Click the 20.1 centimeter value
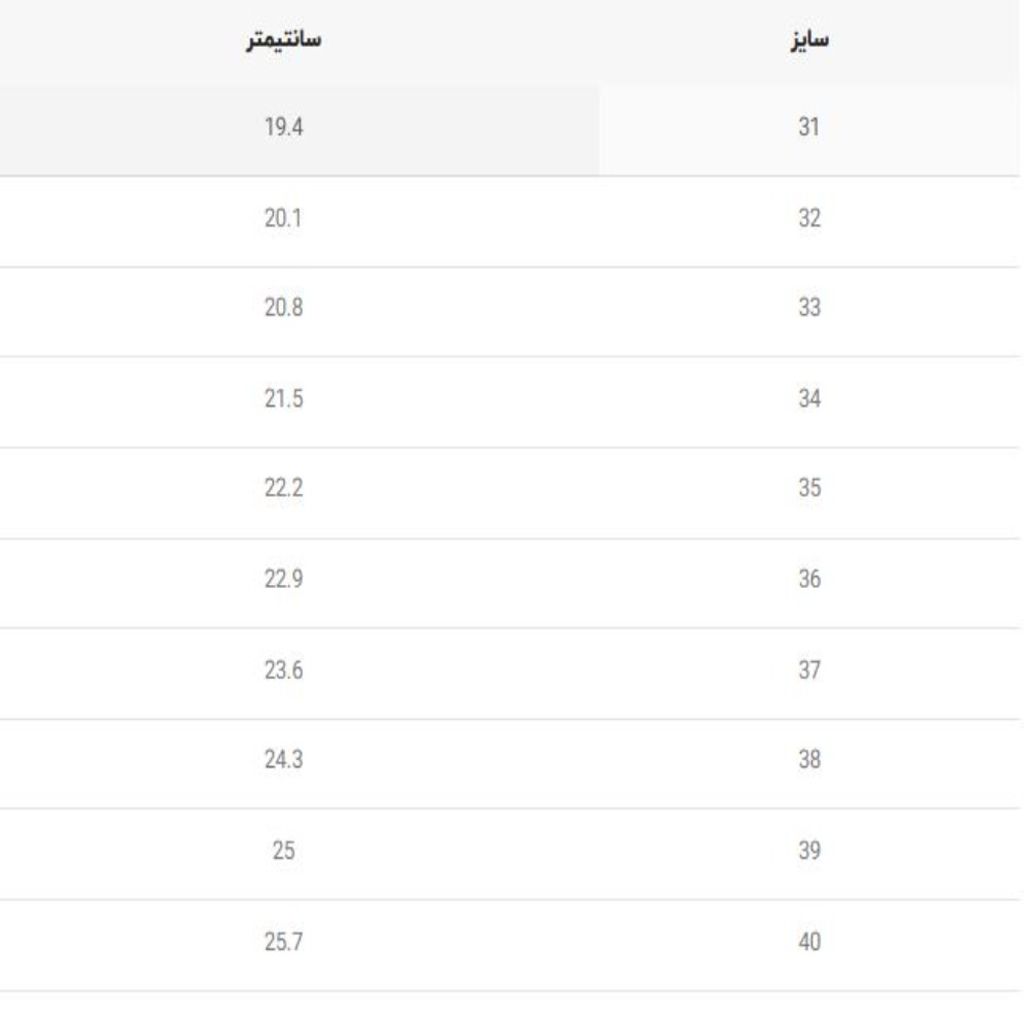The width and height of the screenshot is (1024, 1024). click(x=283, y=218)
